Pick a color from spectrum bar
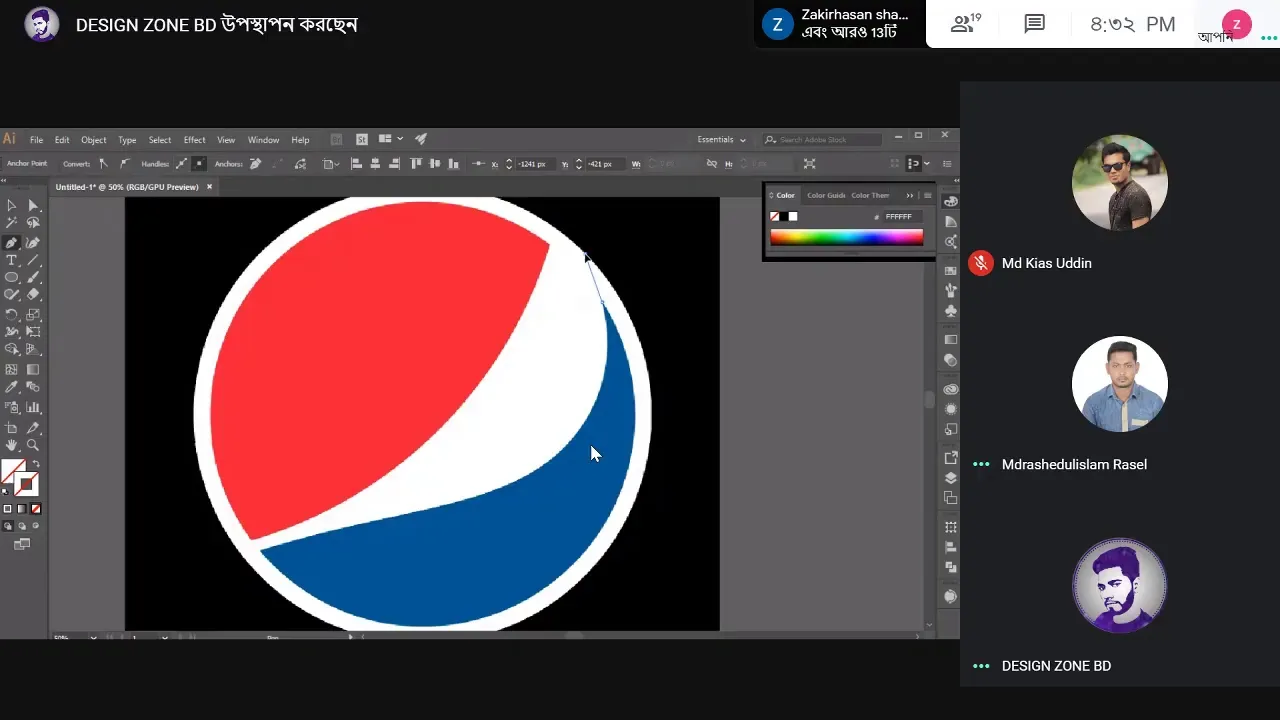1280x720 pixels. (x=846, y=237)
